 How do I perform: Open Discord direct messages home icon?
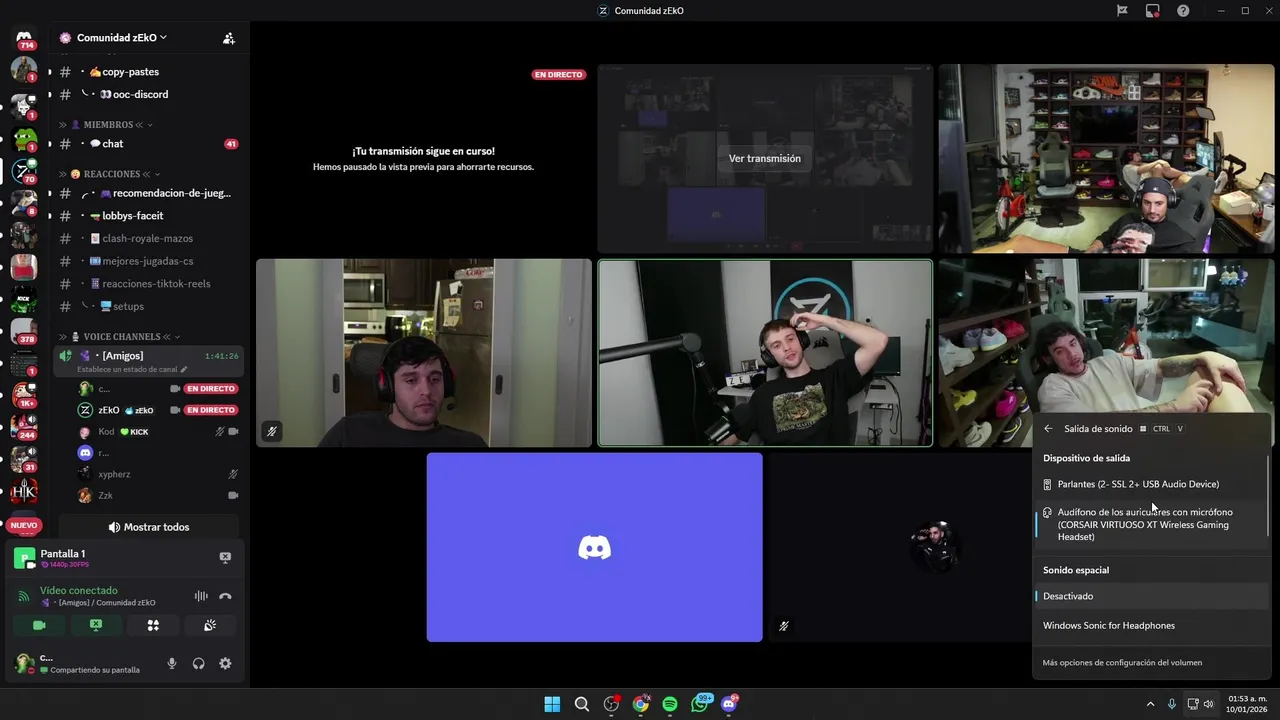(x=24, y=37)
